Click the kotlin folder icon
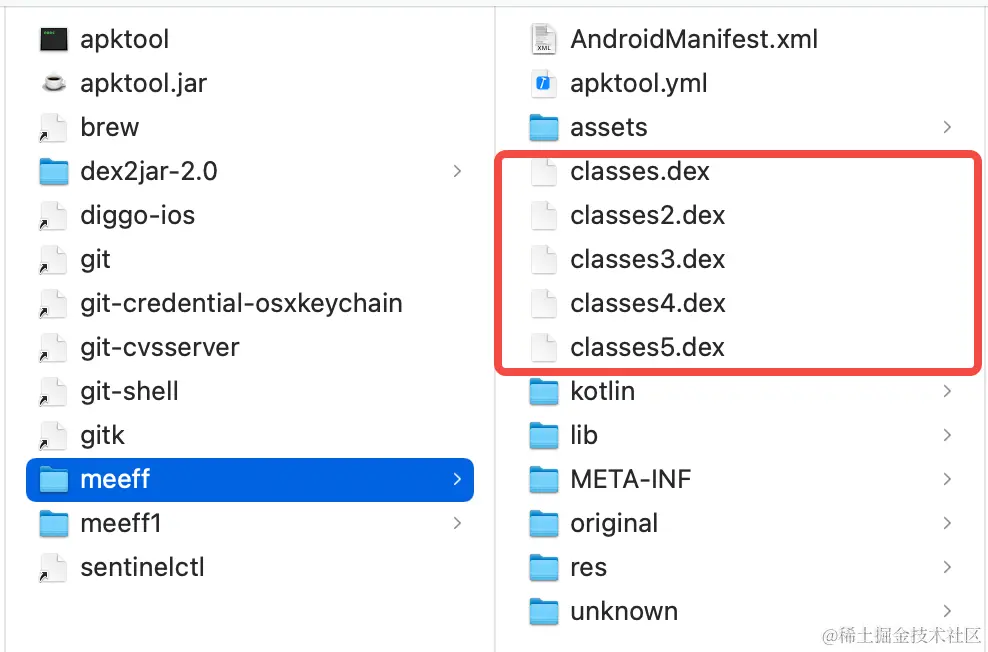The width and height of the screenshot is (988, 652). (544, 392)
